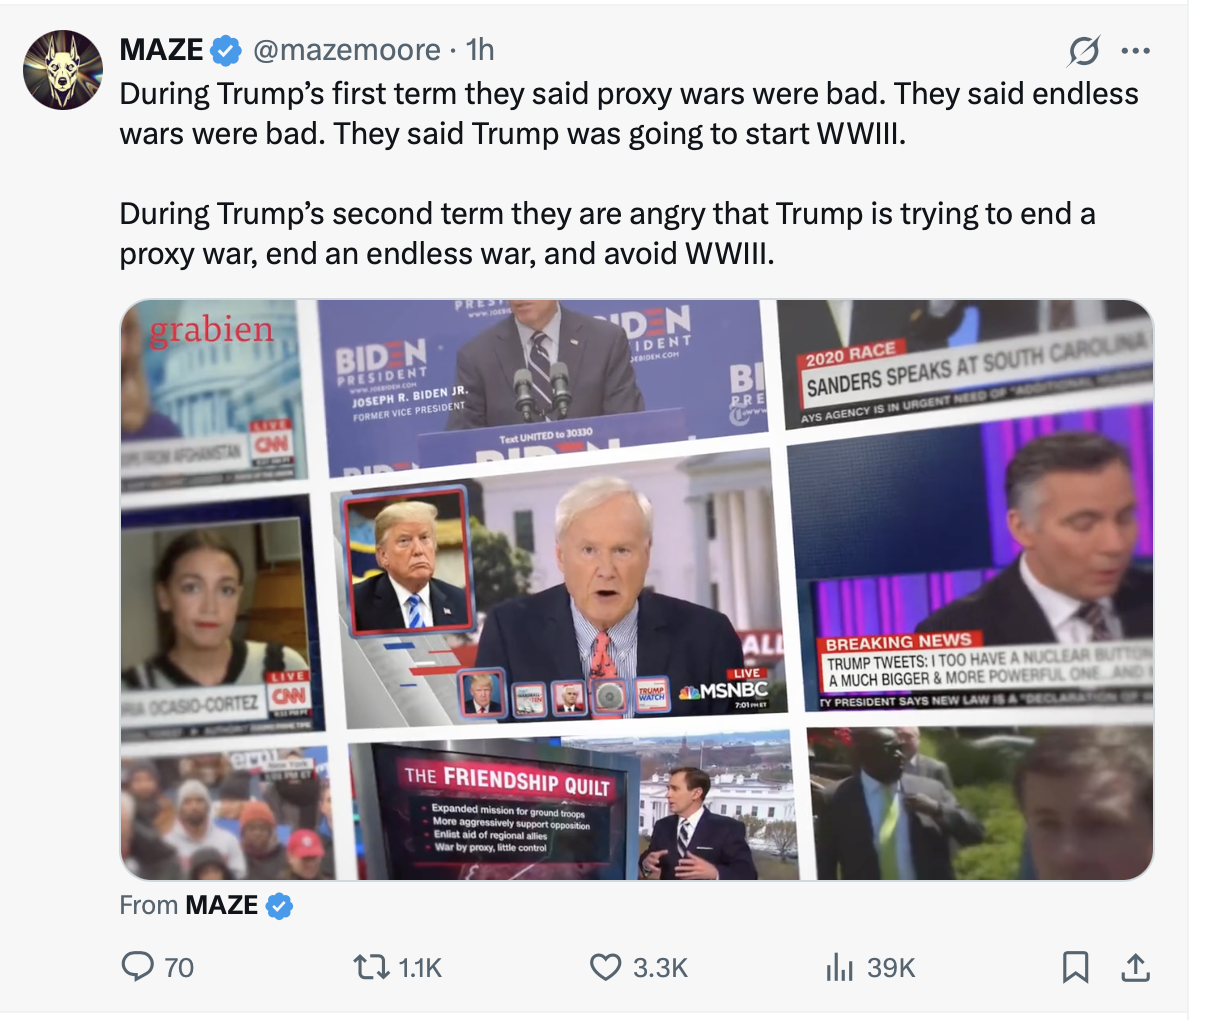Click the @mazemoore handle
The height and width of the screenshot is (1020, 1206).
pos(347,49)
